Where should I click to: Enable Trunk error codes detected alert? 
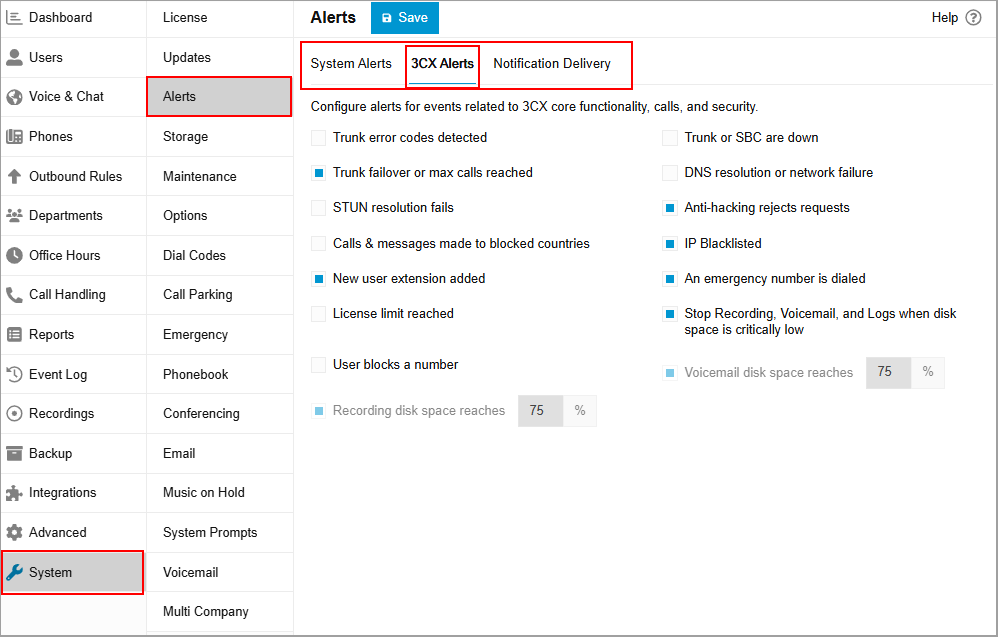coord(318,138)
